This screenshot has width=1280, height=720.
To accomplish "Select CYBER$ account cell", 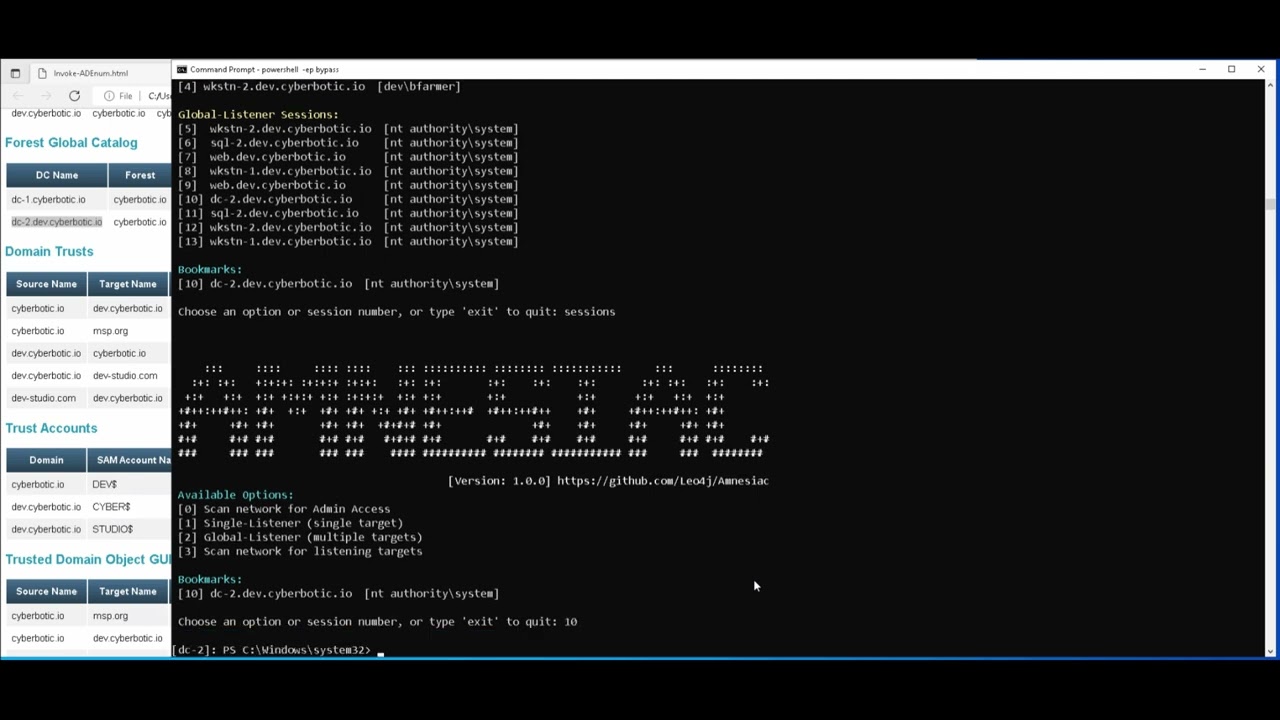I will point(111,507).
